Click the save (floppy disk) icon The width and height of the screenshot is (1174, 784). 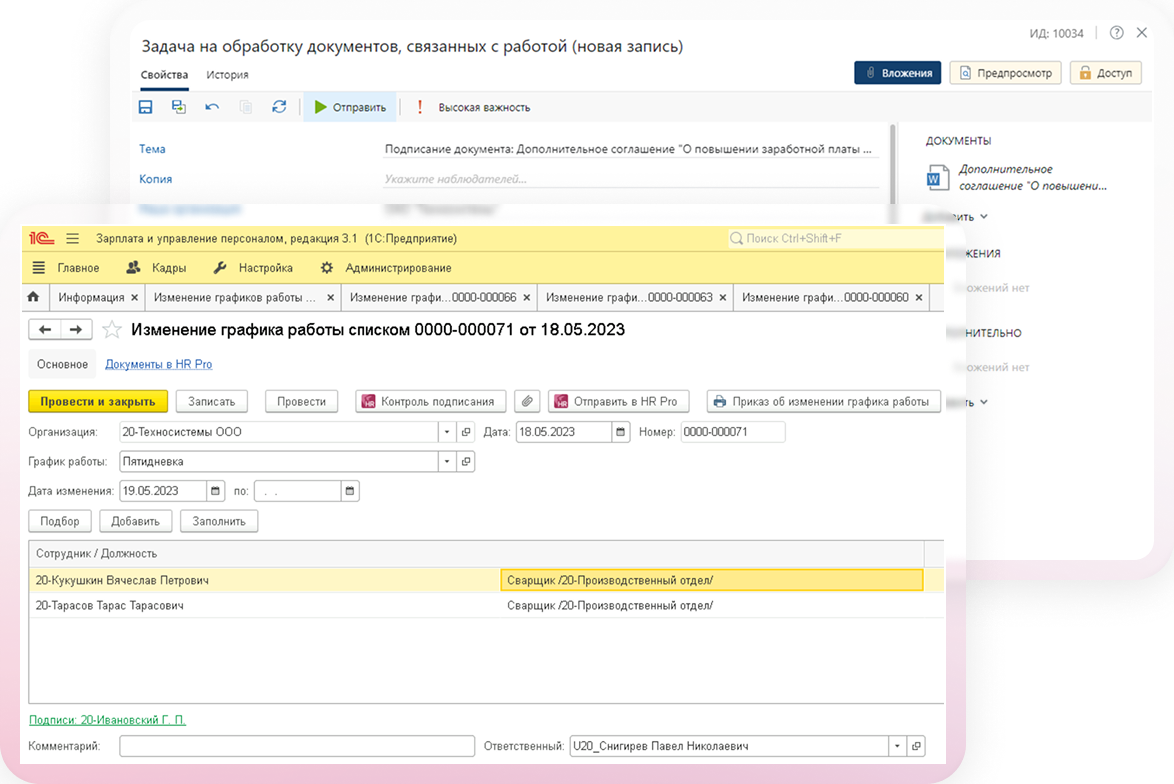point(145,107)
